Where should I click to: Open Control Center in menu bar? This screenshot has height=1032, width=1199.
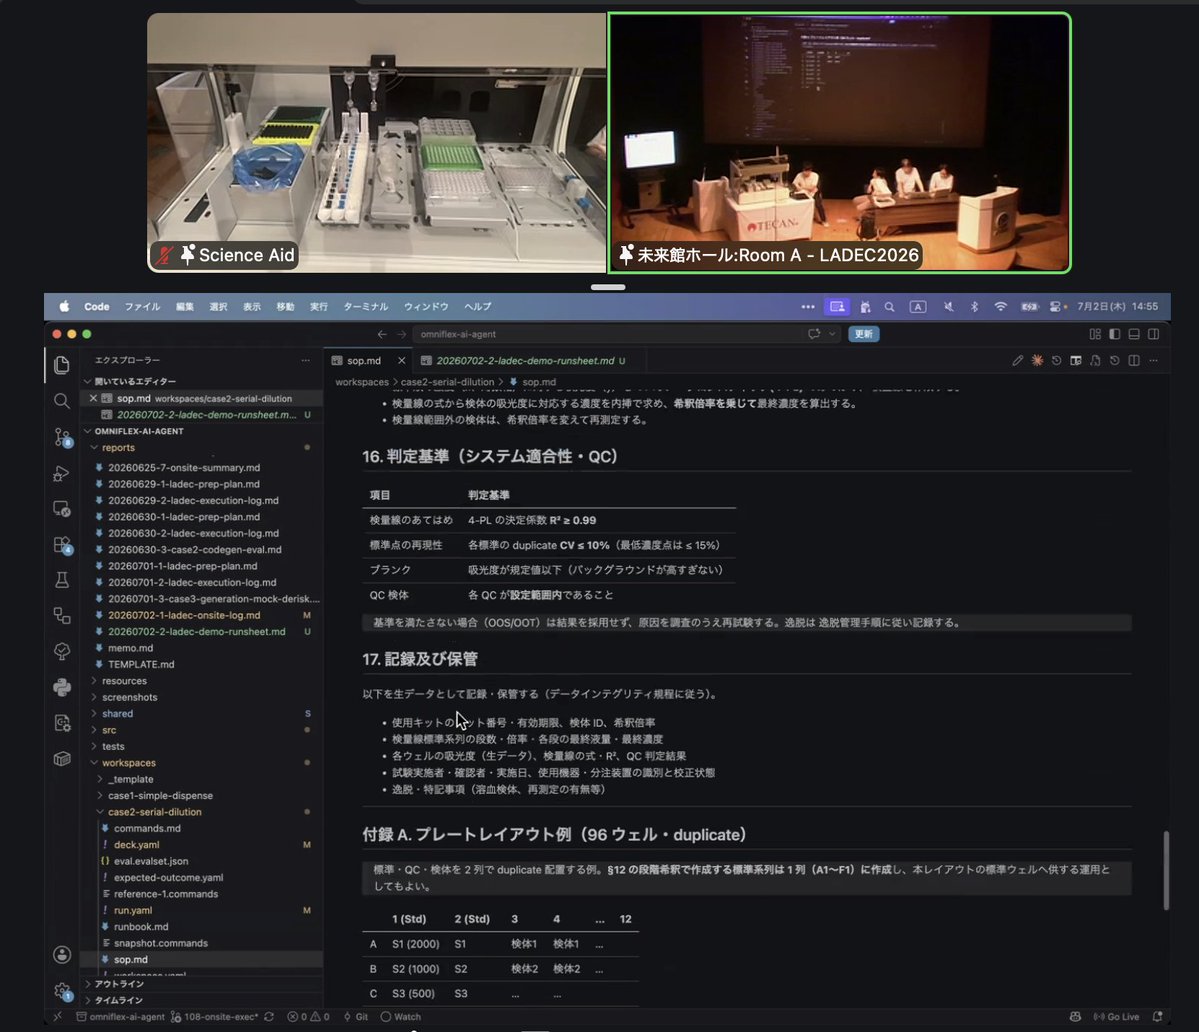1055,307
